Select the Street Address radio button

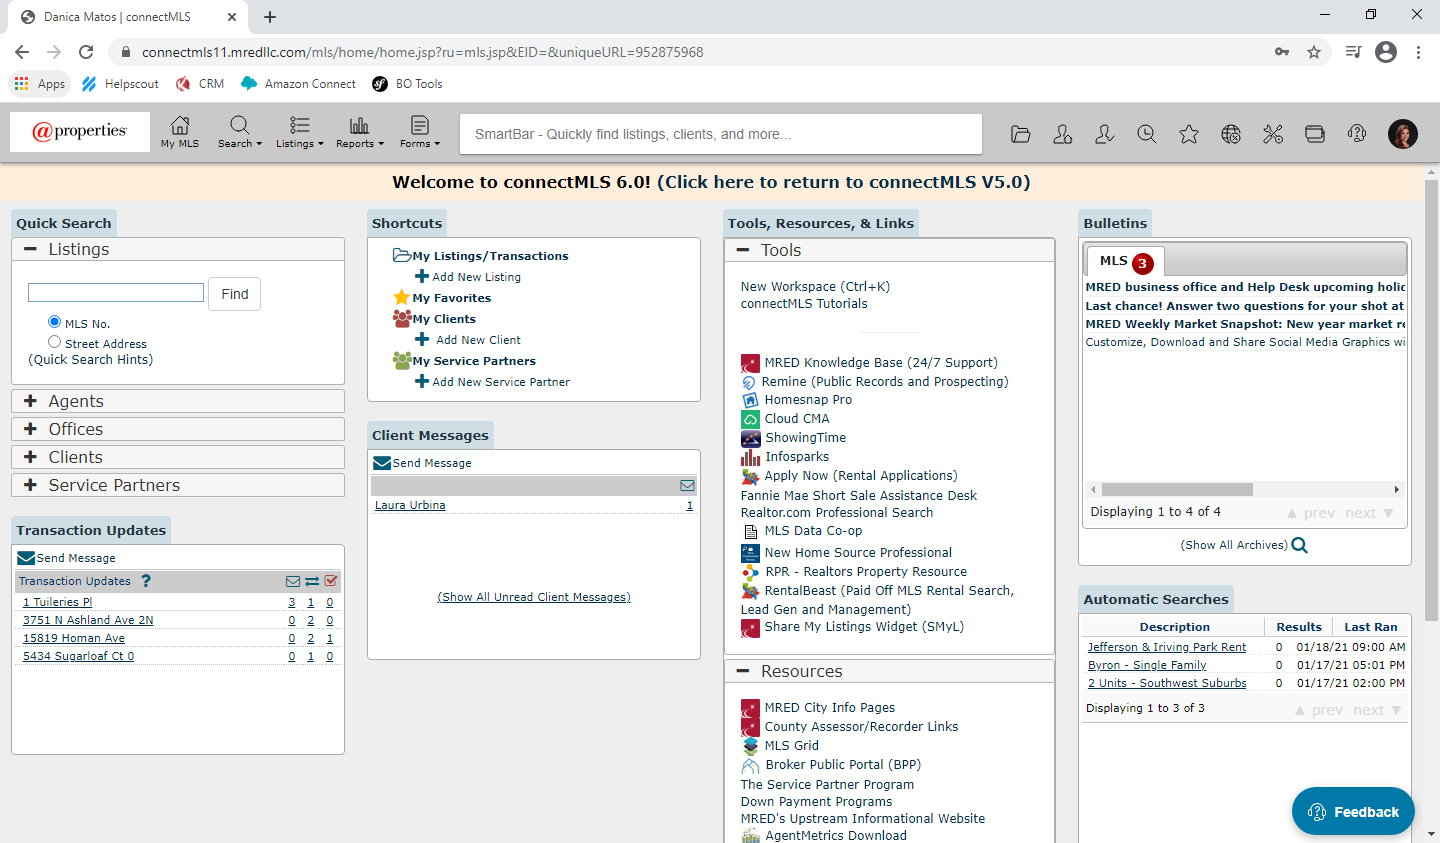pyautogui.click(x=55, y=342)
